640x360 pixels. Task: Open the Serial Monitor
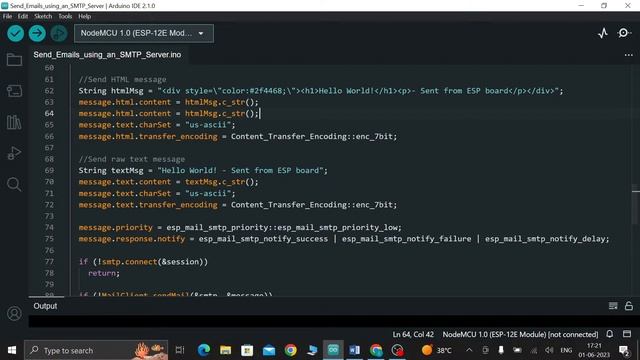point(623,33)
